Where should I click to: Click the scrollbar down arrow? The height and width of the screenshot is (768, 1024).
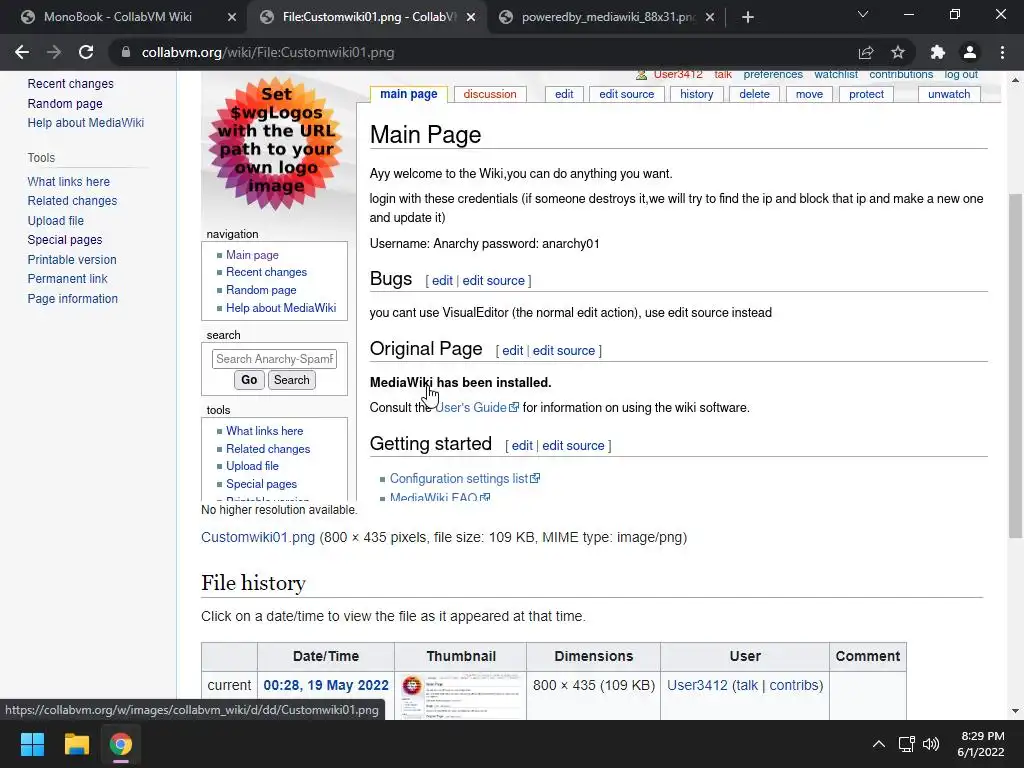pos(1015,711)
